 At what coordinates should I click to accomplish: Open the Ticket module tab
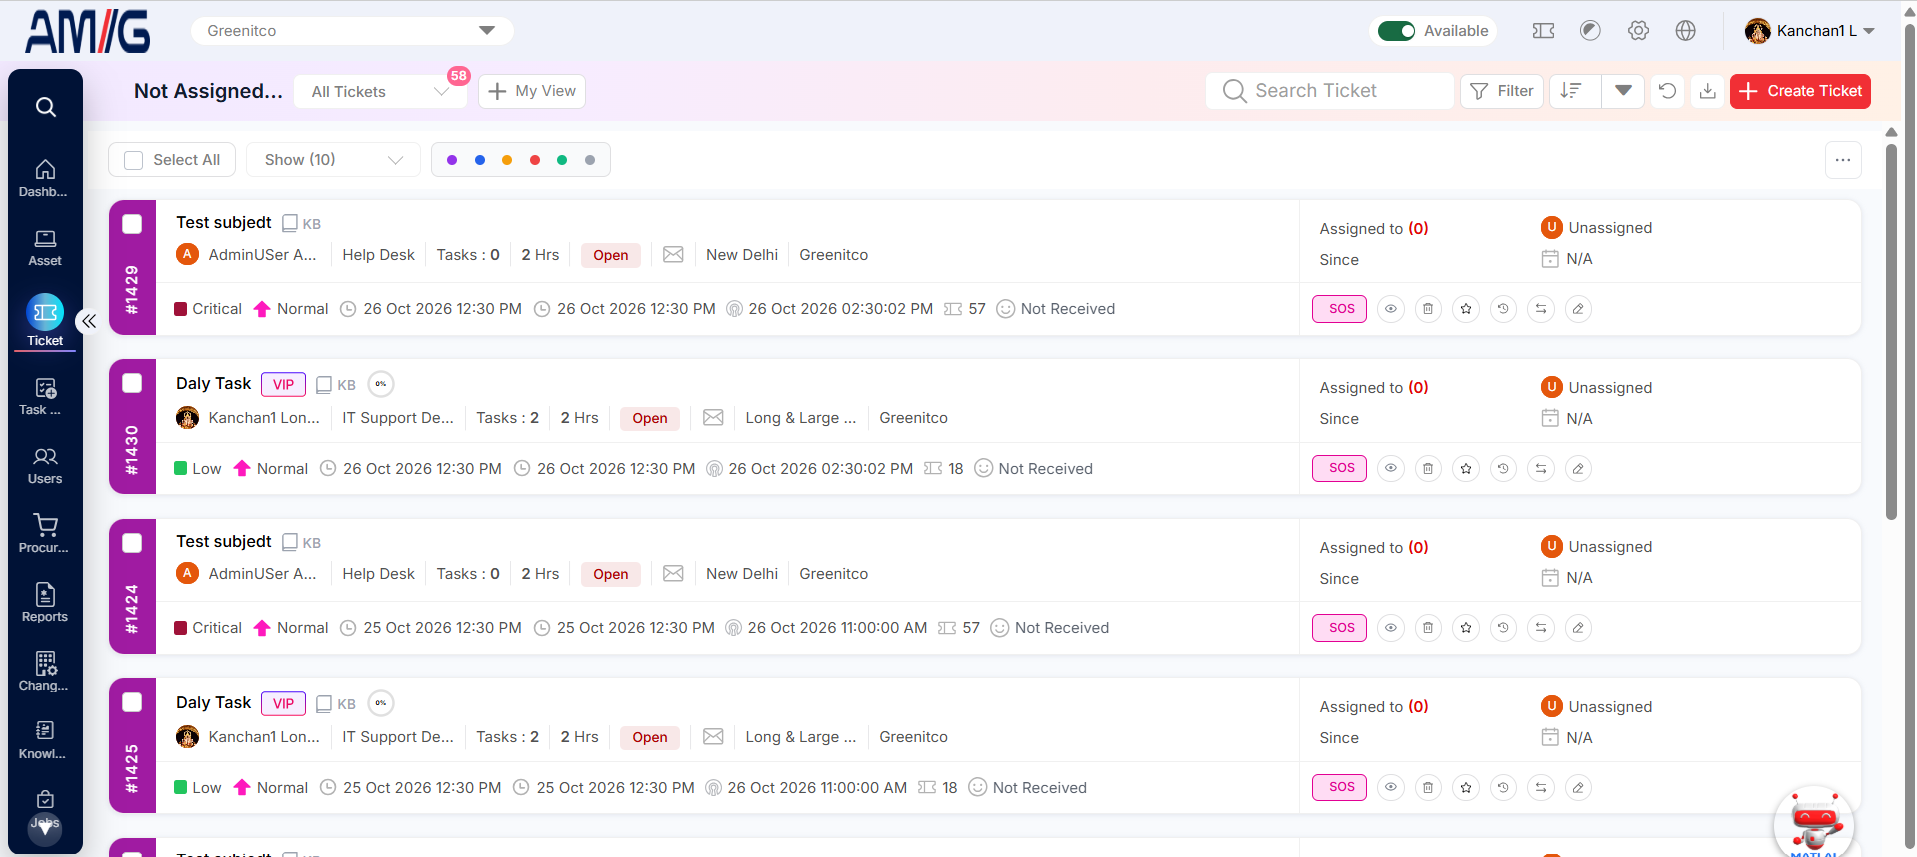(x=45, y=321)
